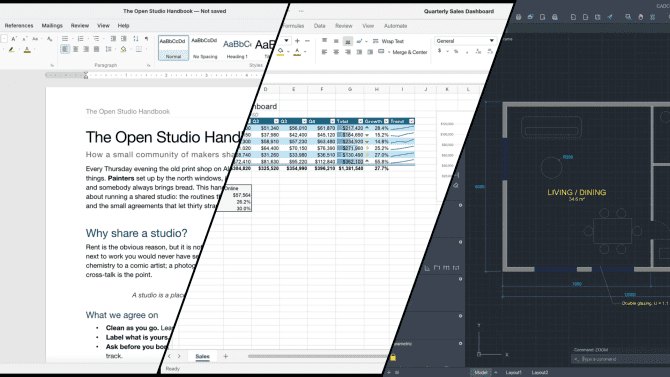670x377 pixels.
Task: Click the spreadsheet font color icon
Action: 297,52
